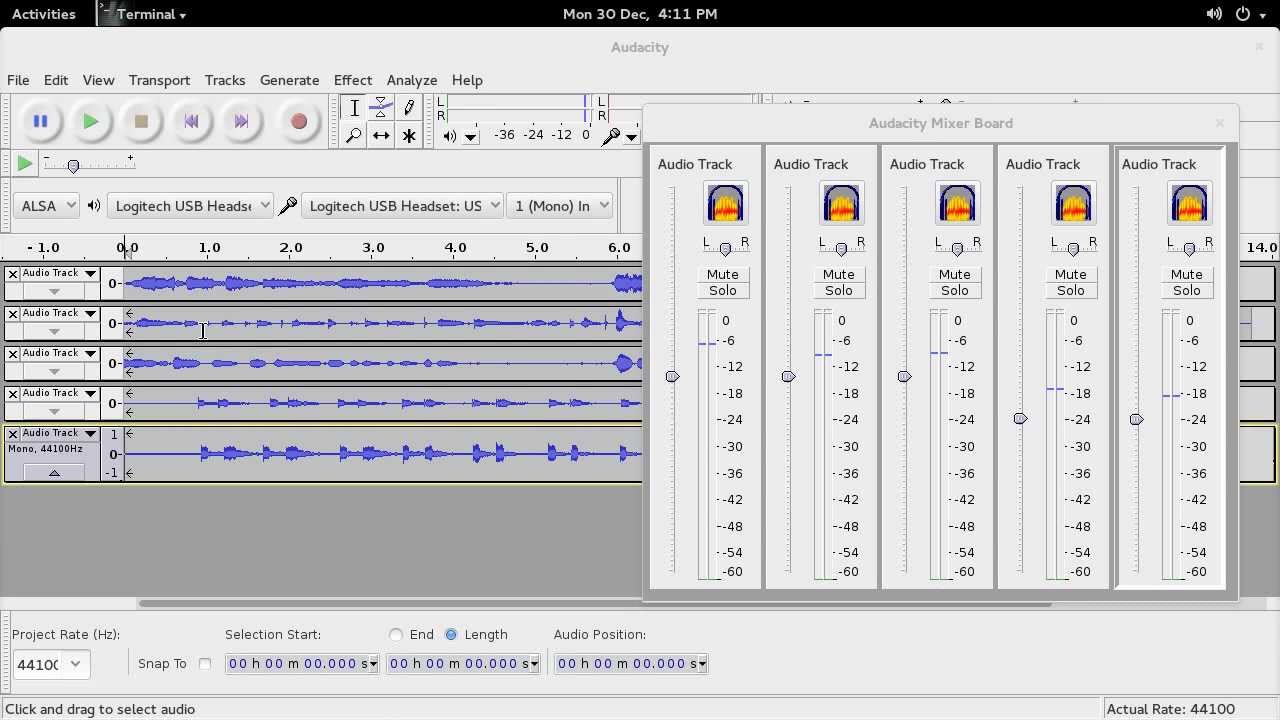Mute the second track in Mixer Board
Viewport: 1280px width, 720px height.
point(839,274)
